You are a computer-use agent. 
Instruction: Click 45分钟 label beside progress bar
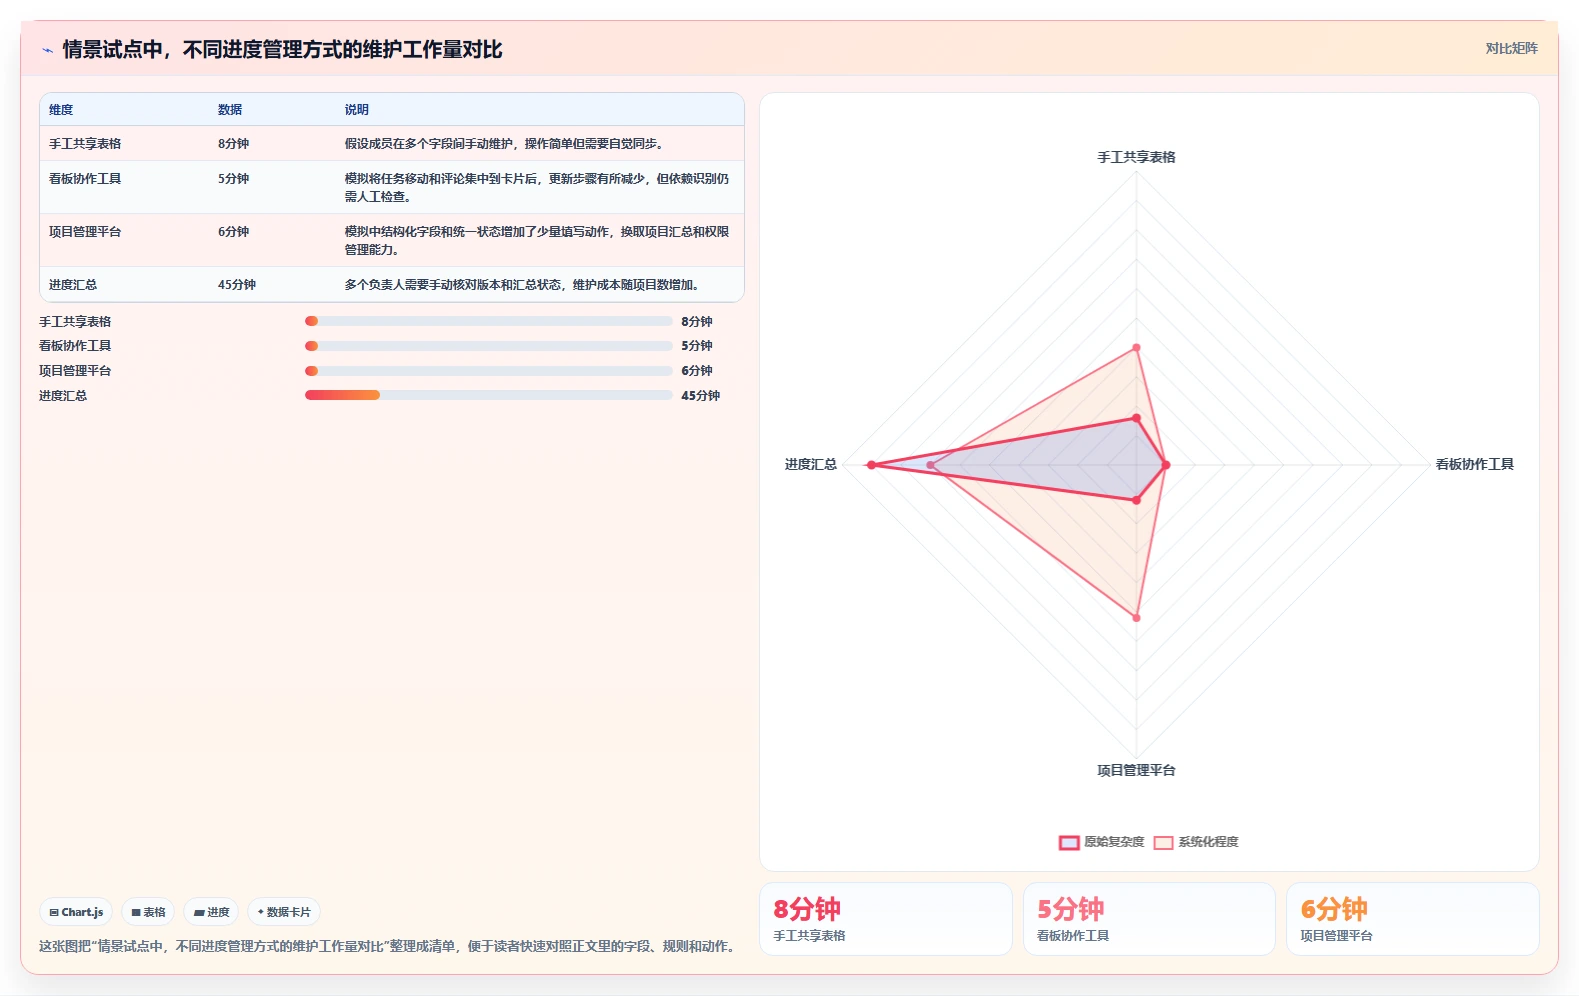pos(701,396)
